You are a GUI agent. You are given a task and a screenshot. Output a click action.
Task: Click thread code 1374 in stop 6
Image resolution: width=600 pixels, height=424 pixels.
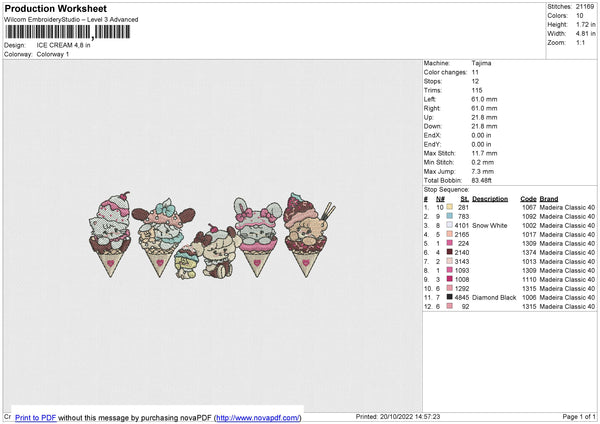point(529,252)
